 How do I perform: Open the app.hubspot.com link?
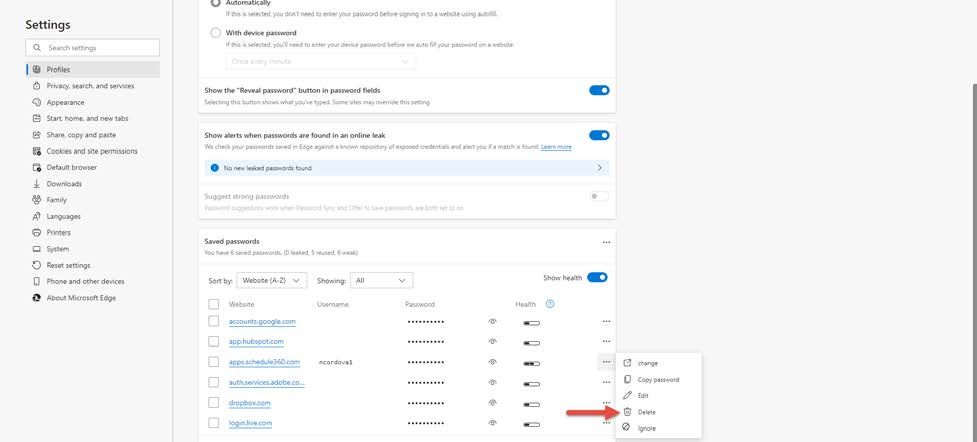256,342
